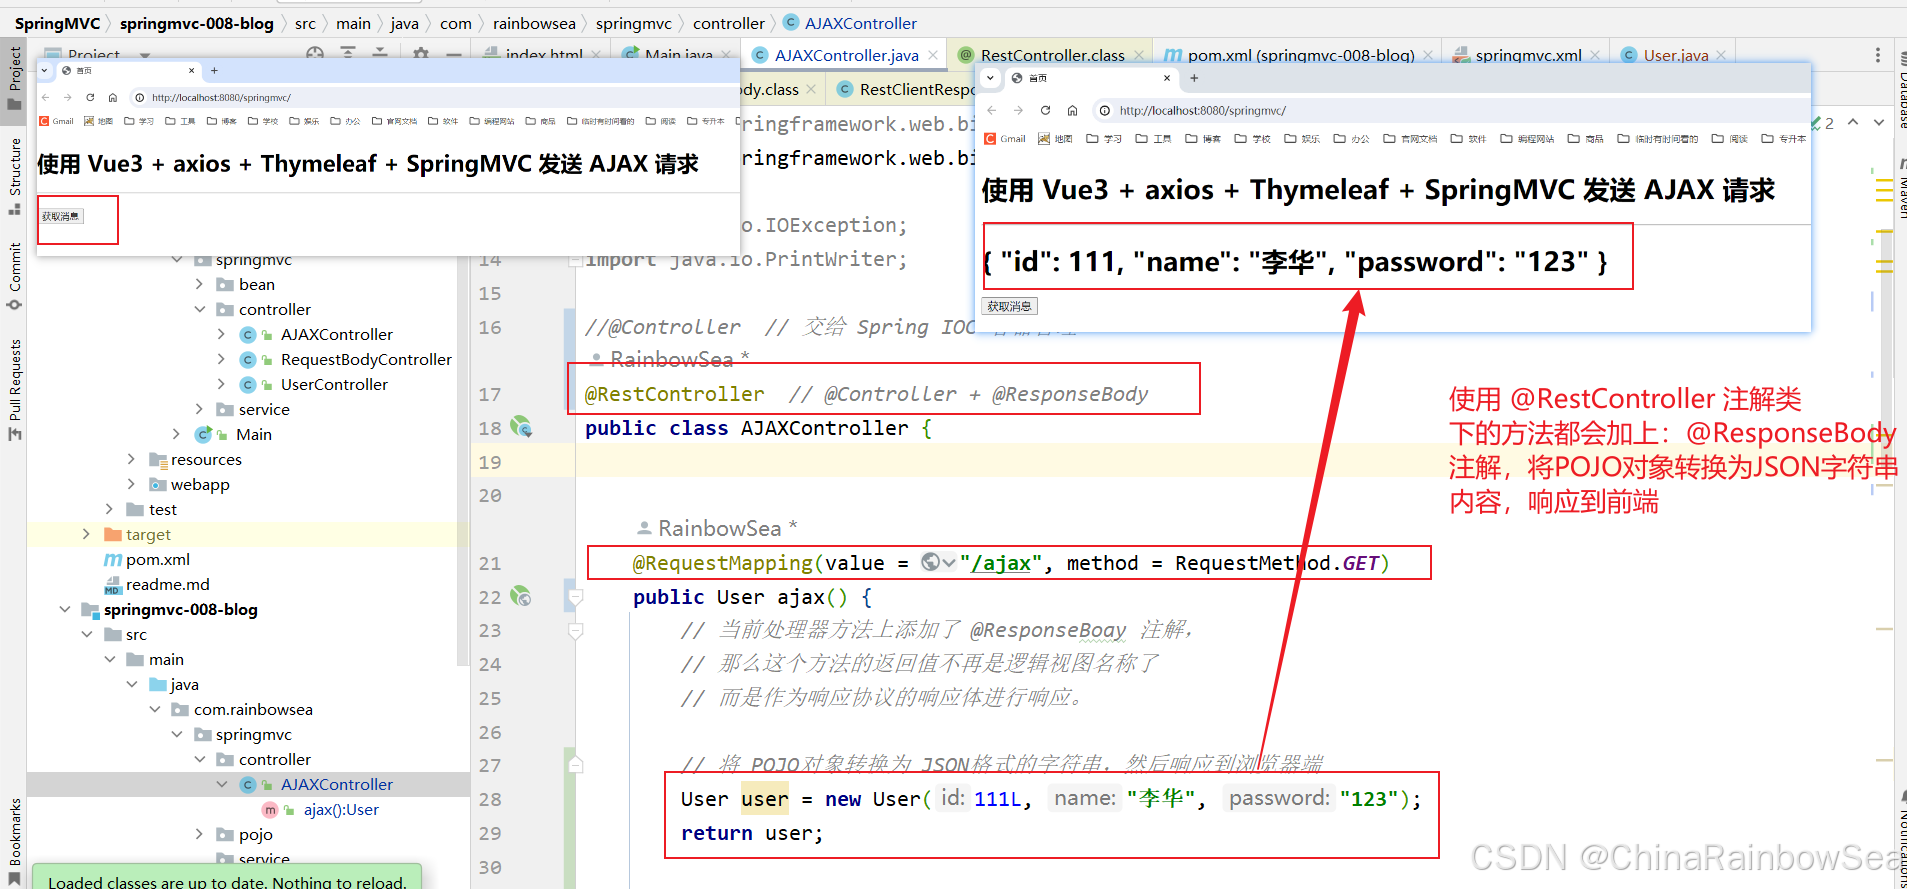The image size is (1907, 889).
Task: Switch to AJAXController.java editor tab
Action: click(846, 55)
